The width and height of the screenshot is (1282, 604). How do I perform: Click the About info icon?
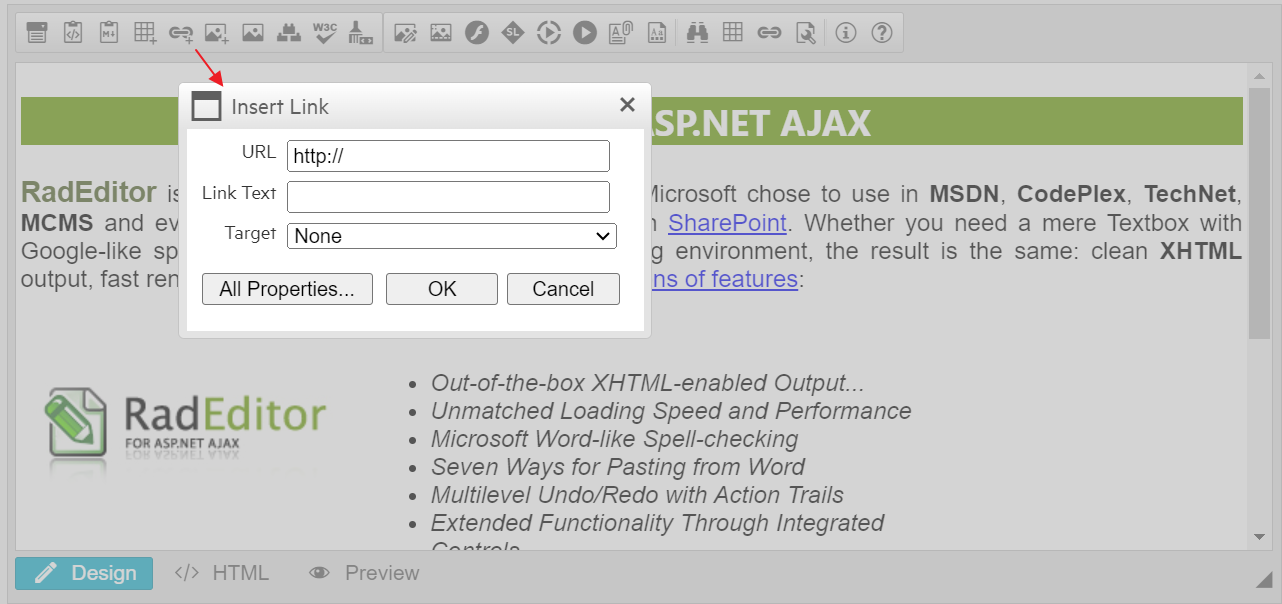[x=846, y=33]
